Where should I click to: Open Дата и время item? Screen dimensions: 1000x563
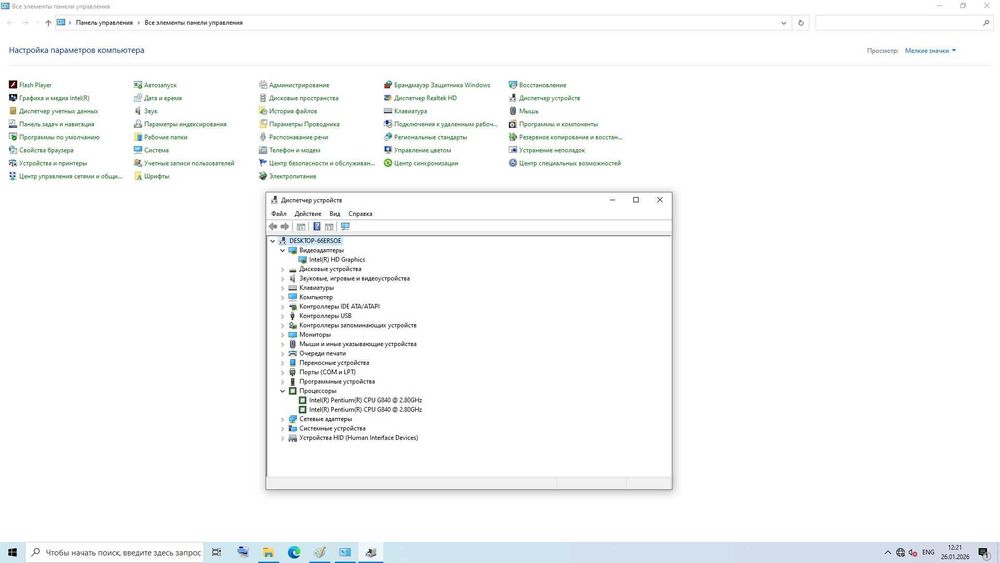(158, 98)
